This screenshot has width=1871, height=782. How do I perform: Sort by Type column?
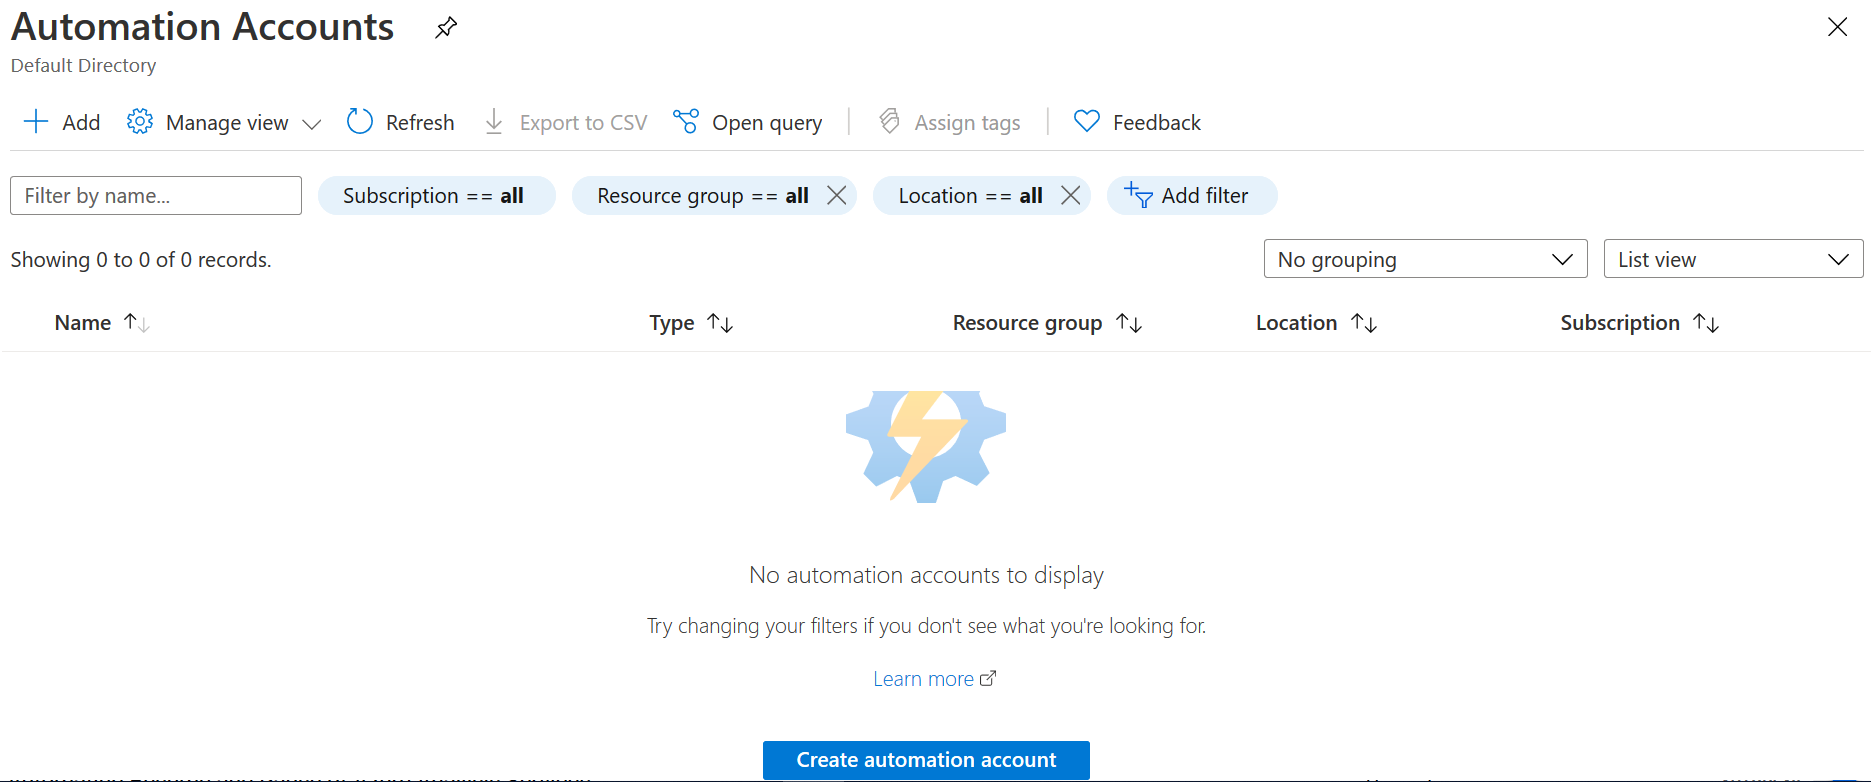[672, 323]
